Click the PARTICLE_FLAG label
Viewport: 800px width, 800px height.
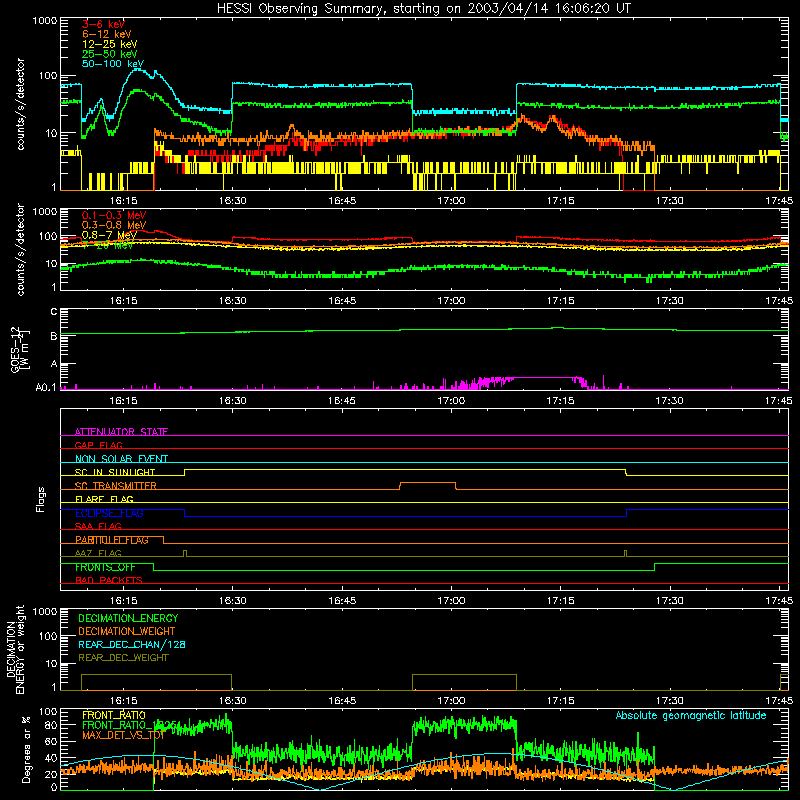pos(112,539)
